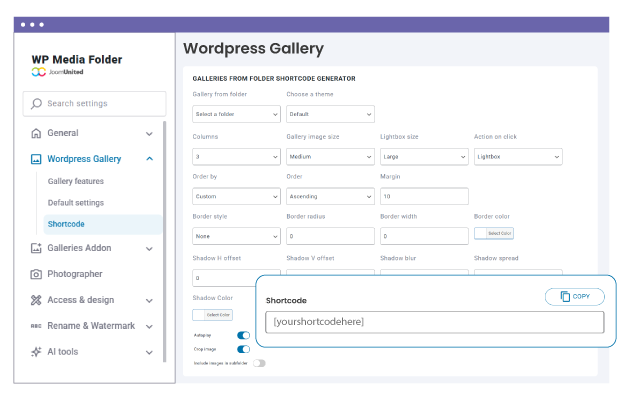Select the Default settings submenu item
The width and height of the screenshot is (630, 400).
[x=76, y=203]
